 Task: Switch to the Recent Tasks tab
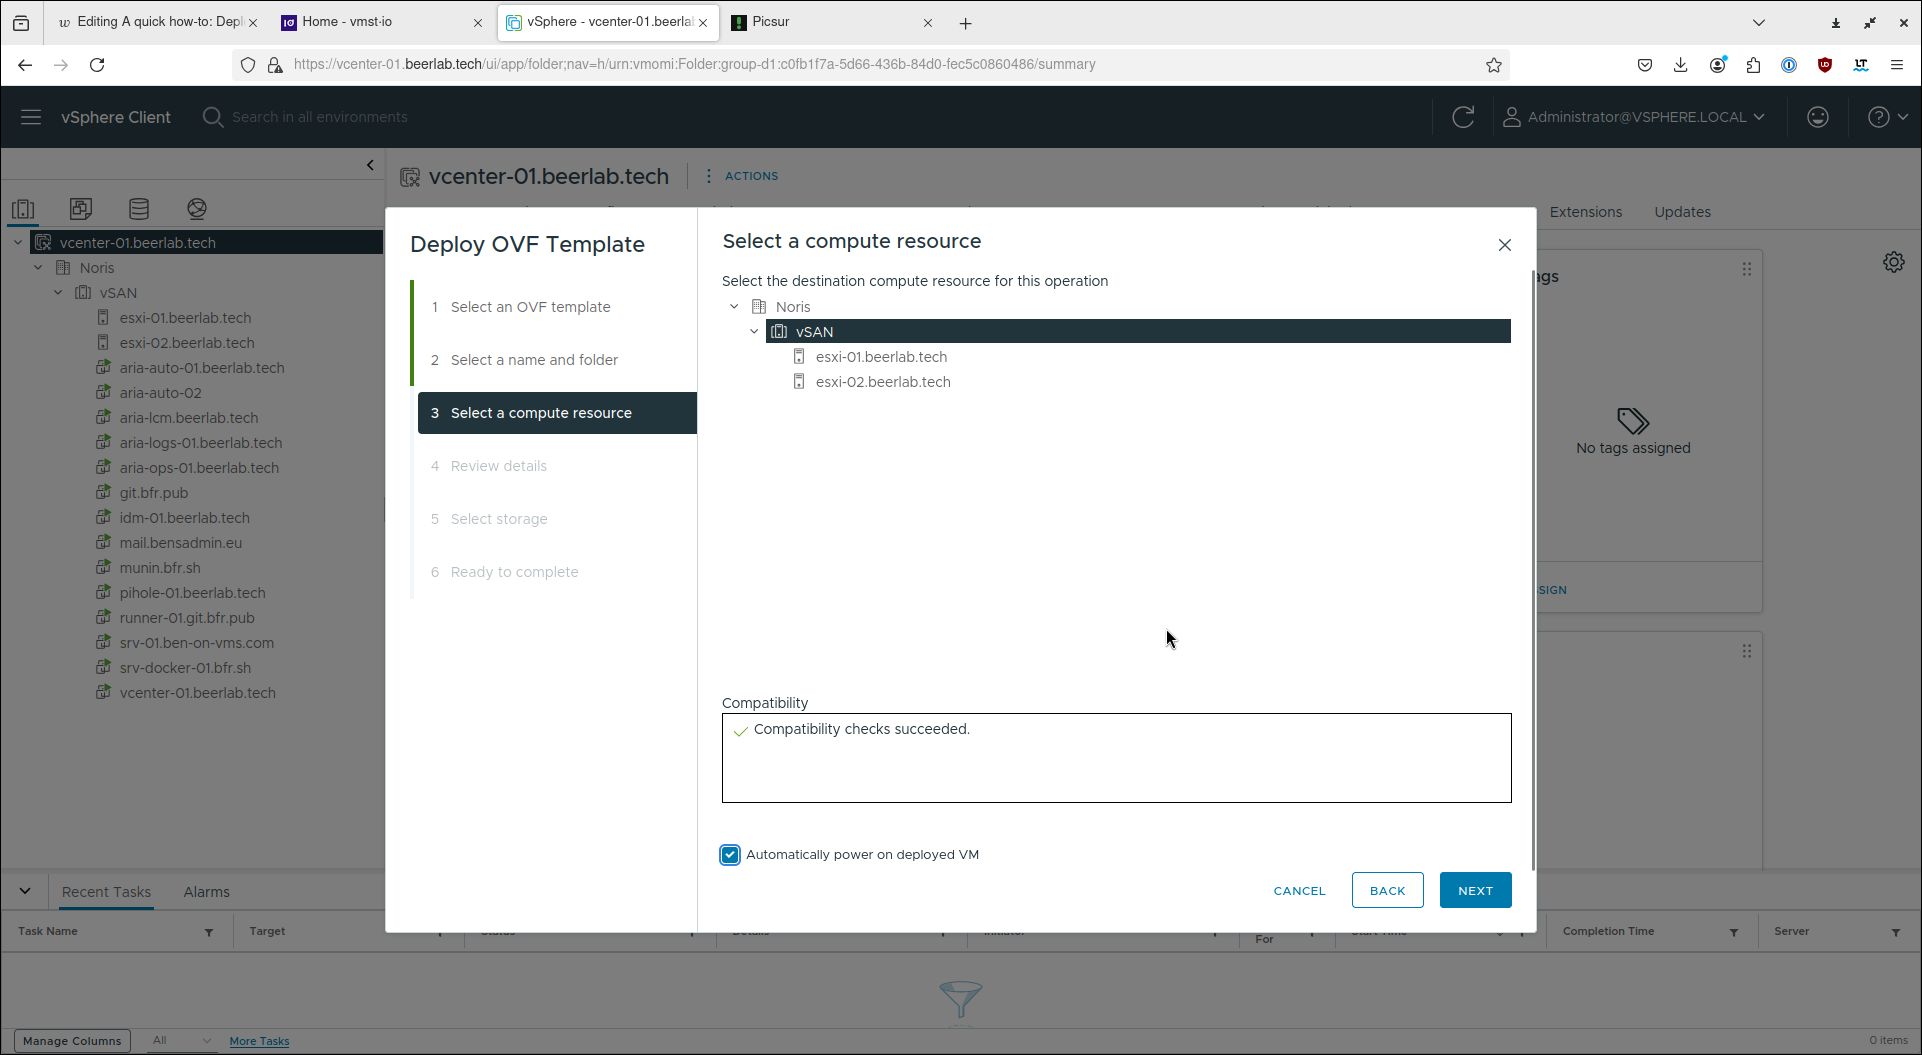[106, 892]
